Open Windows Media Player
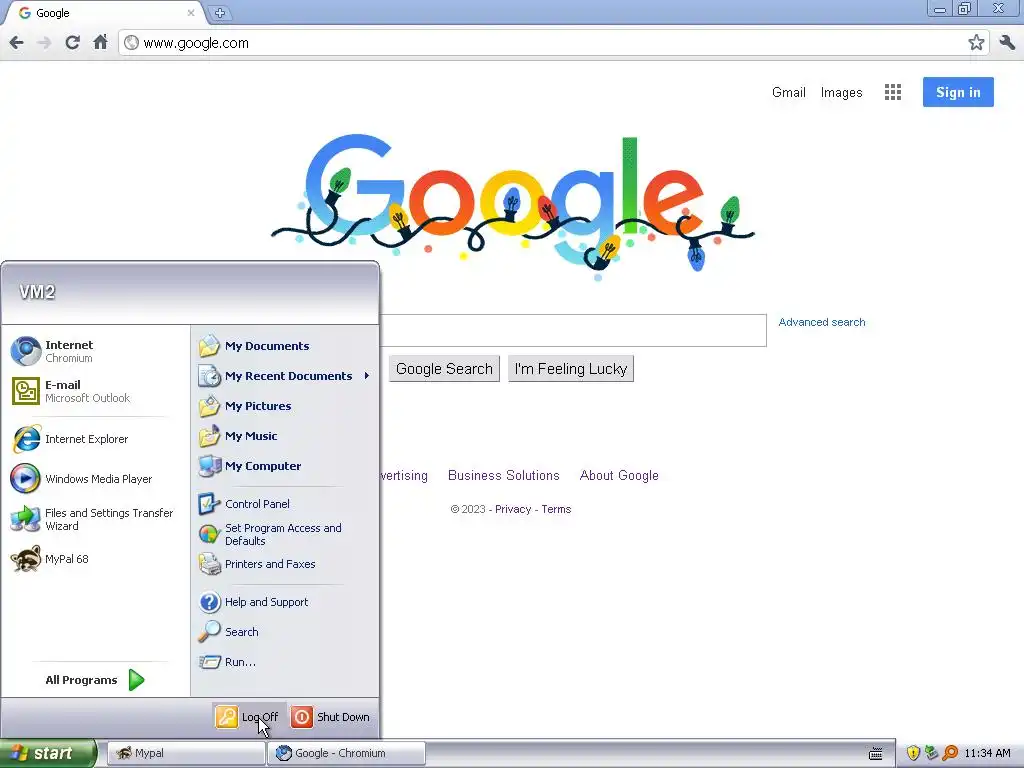 click(x=95, y=479)
